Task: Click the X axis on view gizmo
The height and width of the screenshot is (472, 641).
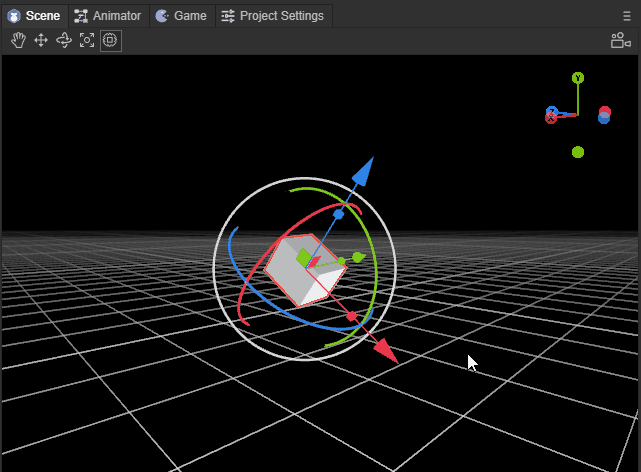Action: (x=551, y=118)
